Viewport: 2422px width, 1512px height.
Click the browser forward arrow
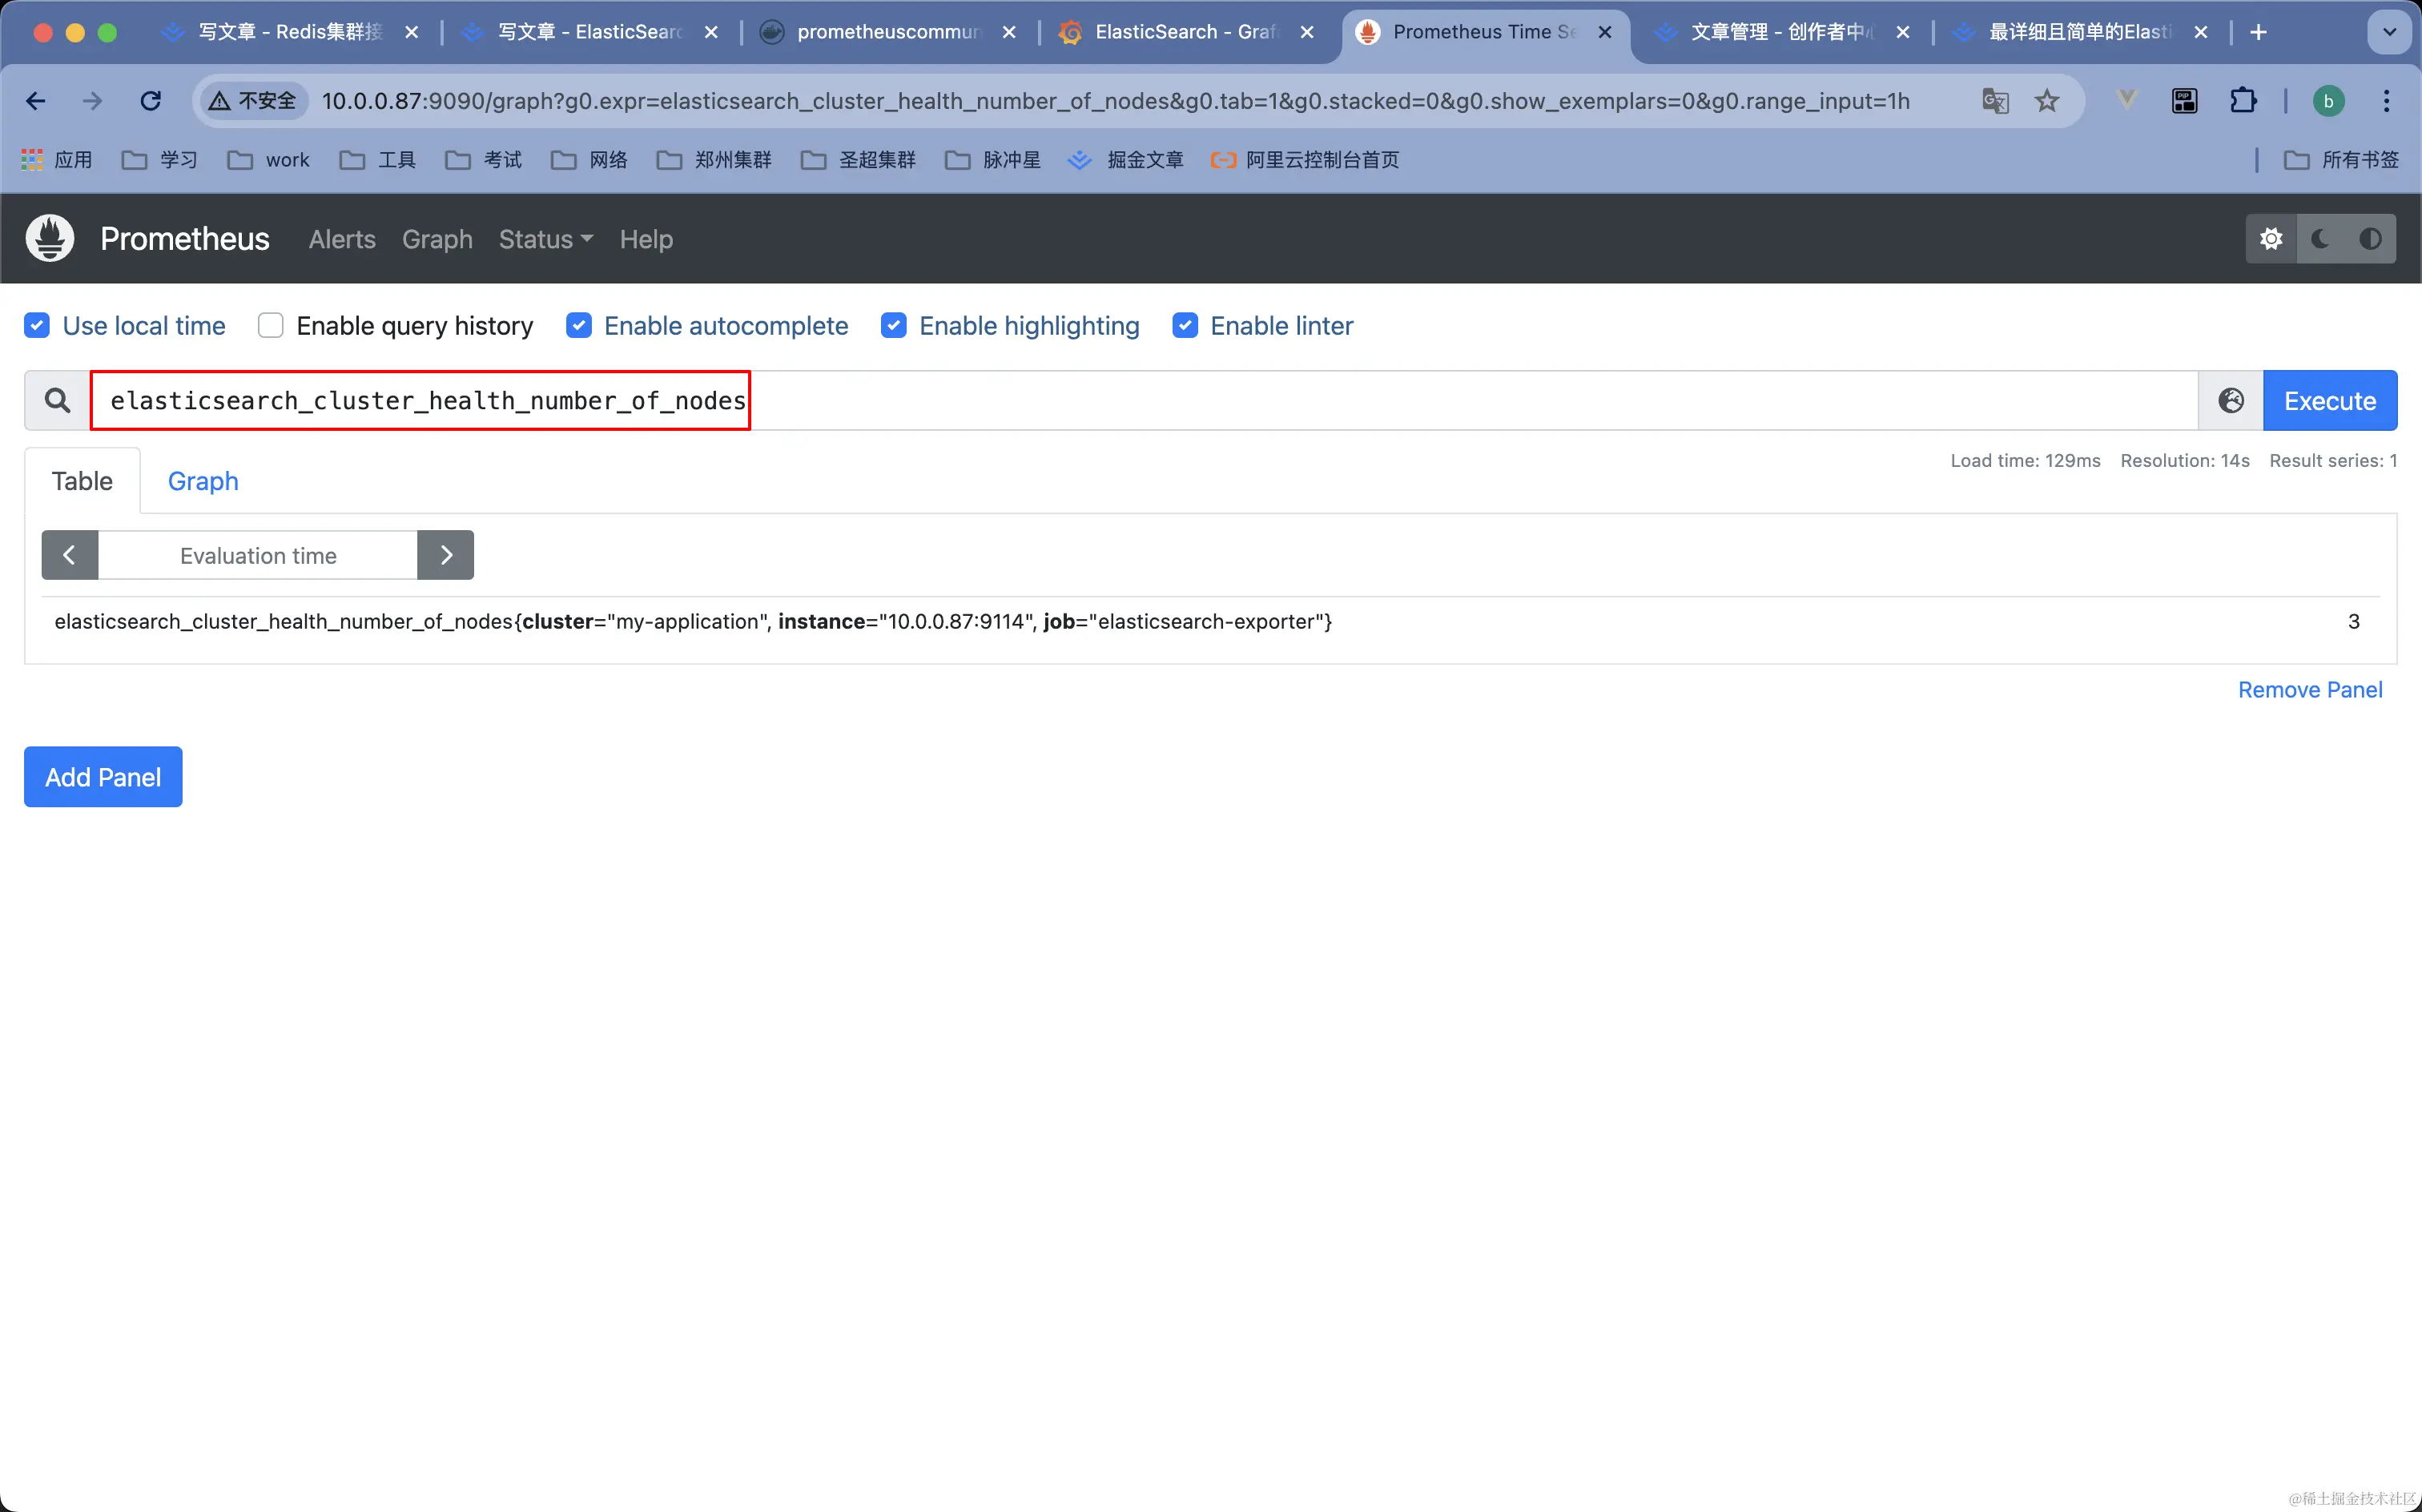[x=93, y=101]
